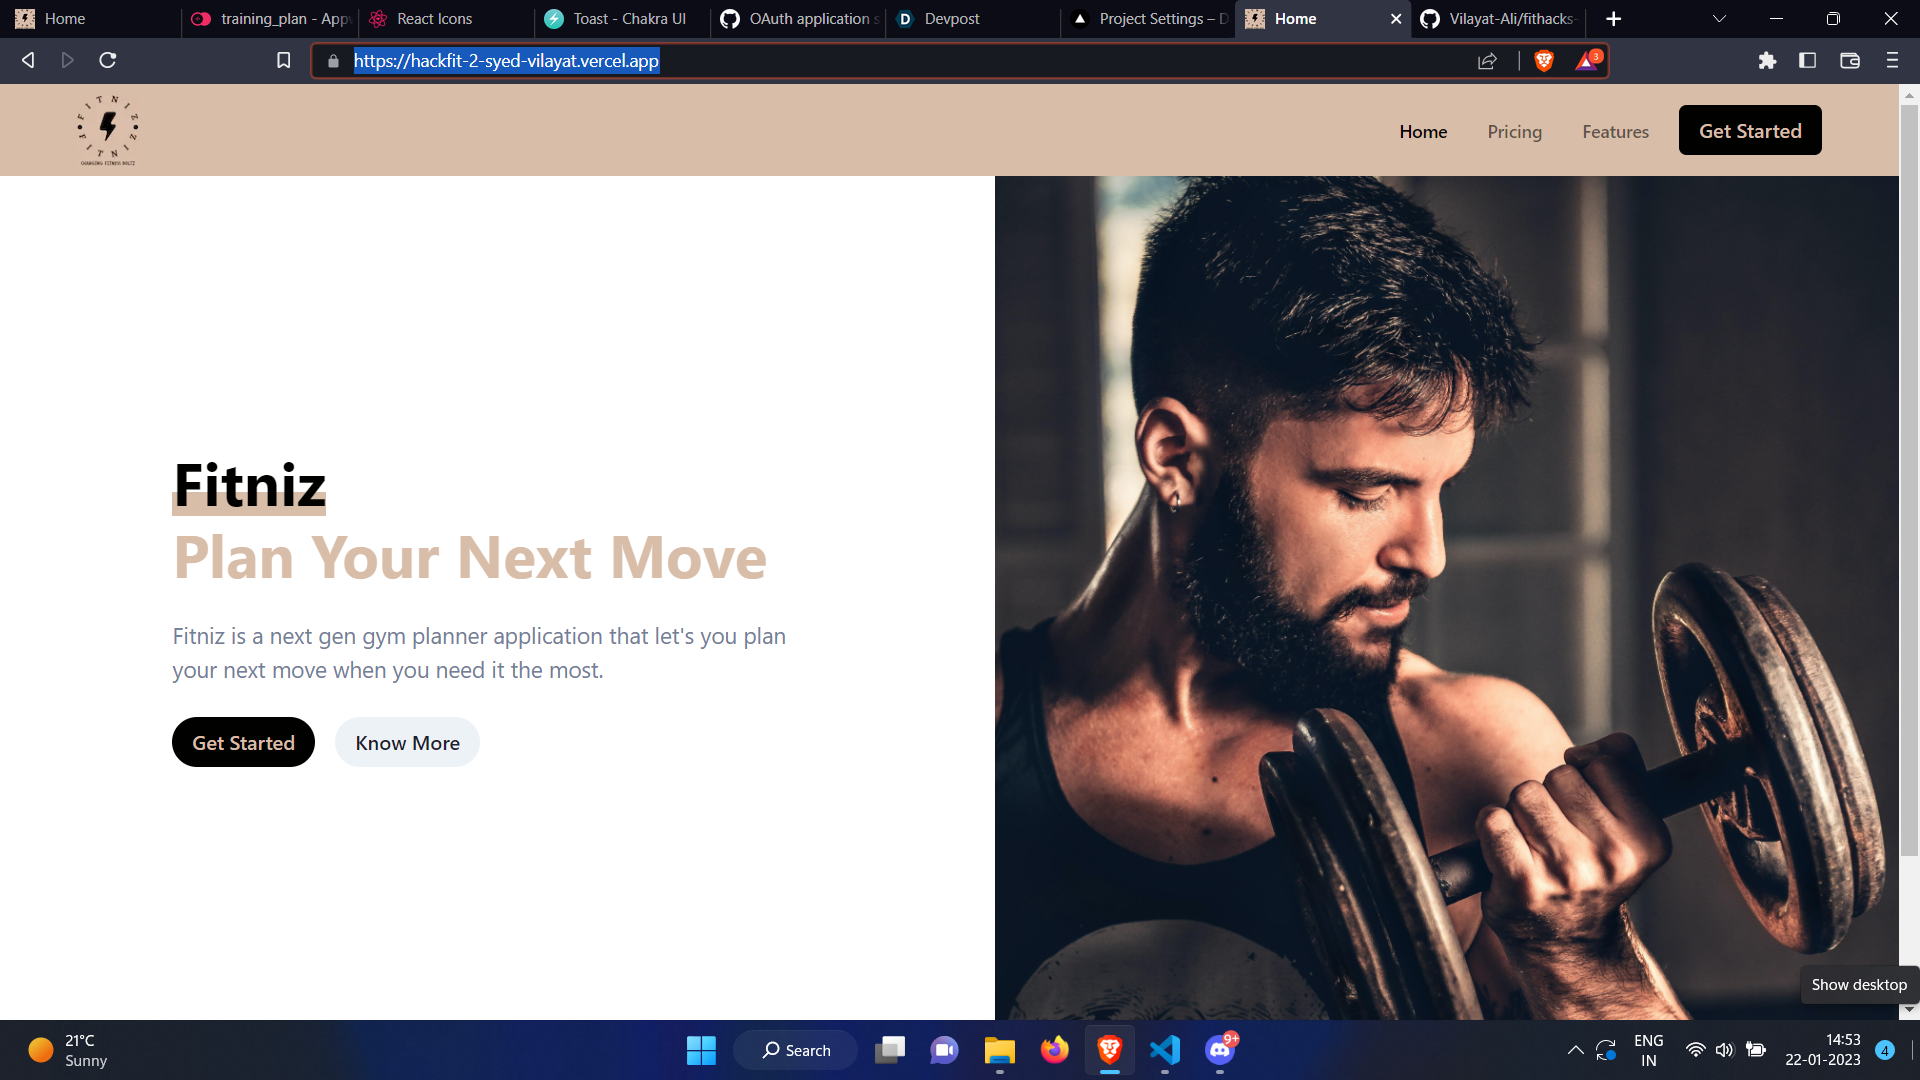Toggle the sidebar panel icon
This screenshot has height=1080, width=1920.
pyautogui.click(x=1807, y=61)
